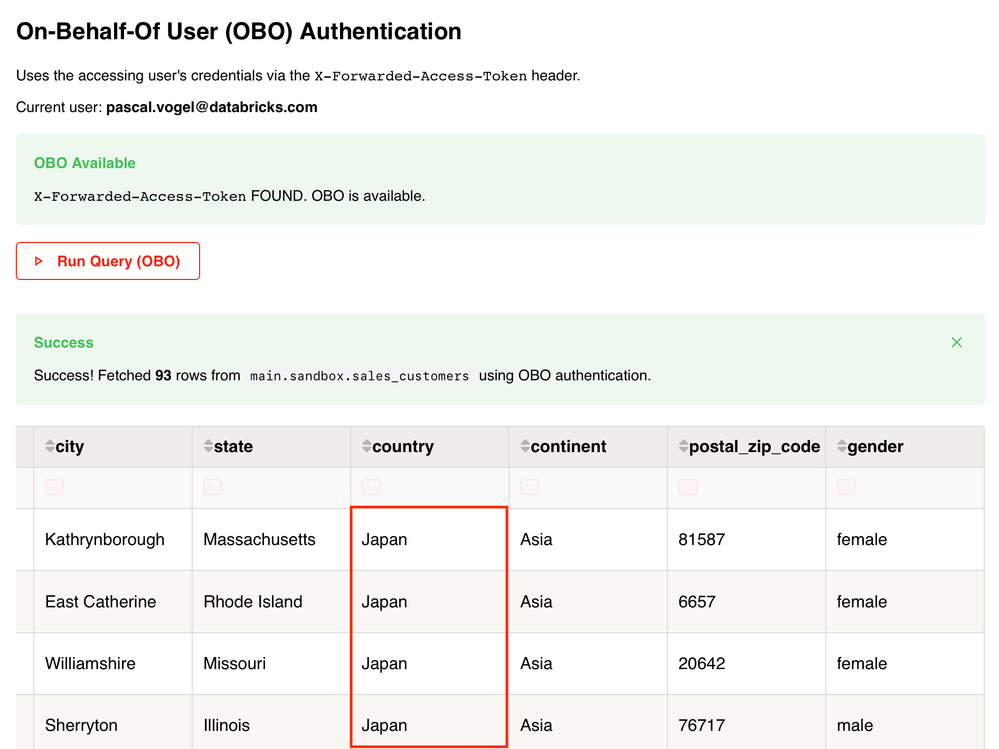Click the state filter input field
Screen dimensions: 999x749
pos(271,488)
